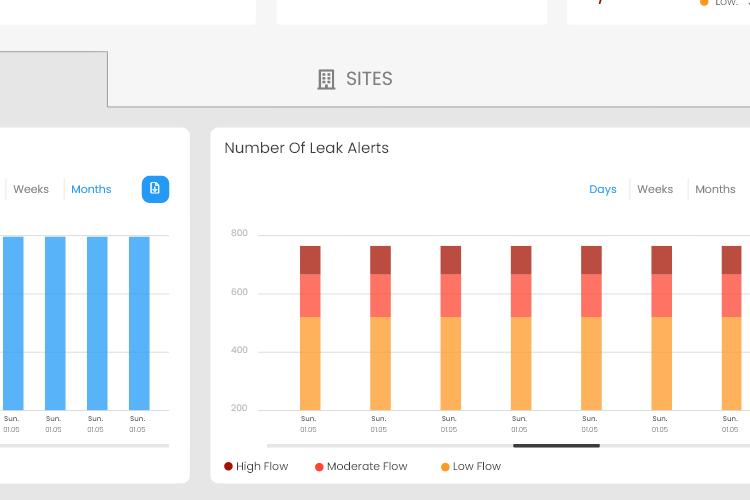The width and height of the screenshot is (750, 500).
Task: Select Weeks in the left chart panel
Action: point(31,189)
